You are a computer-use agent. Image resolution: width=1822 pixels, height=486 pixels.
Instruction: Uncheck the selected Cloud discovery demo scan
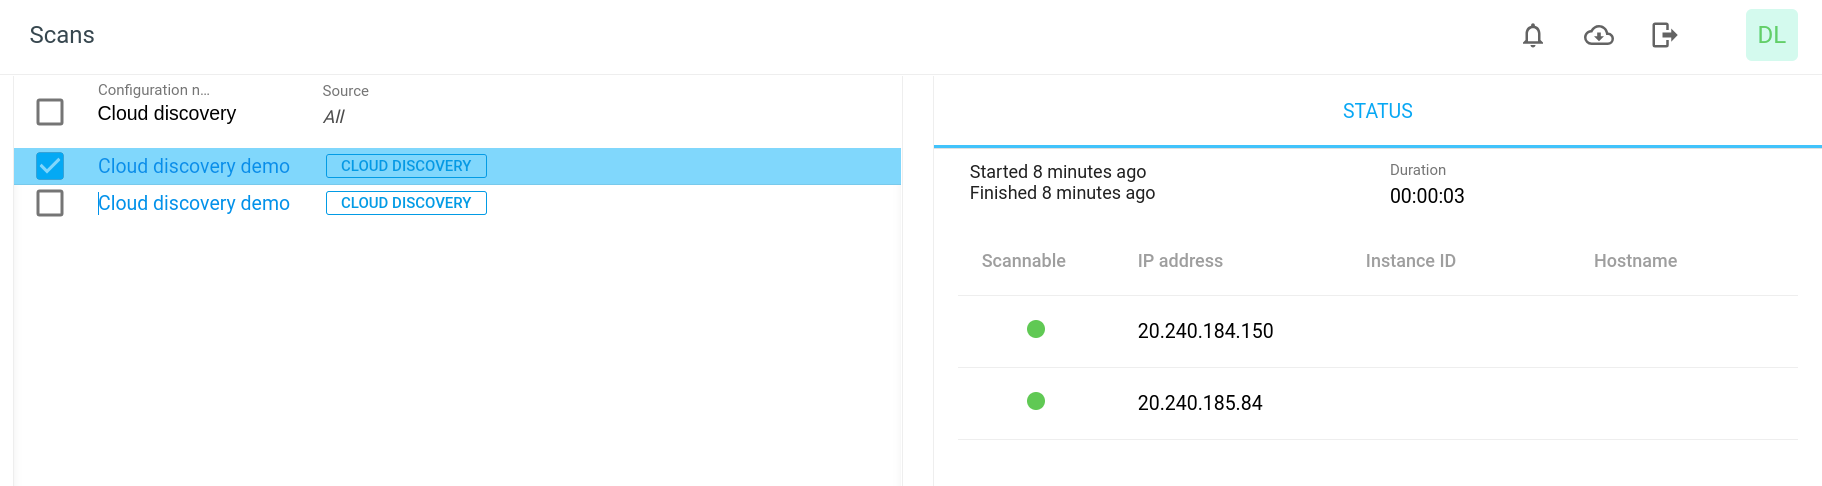(x=50, y=166)
